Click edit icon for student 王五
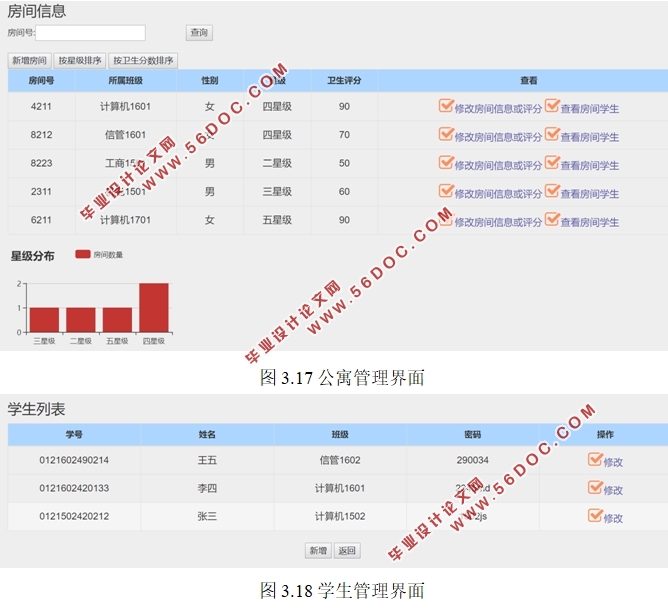668x609 pixels. coord(595,460)
